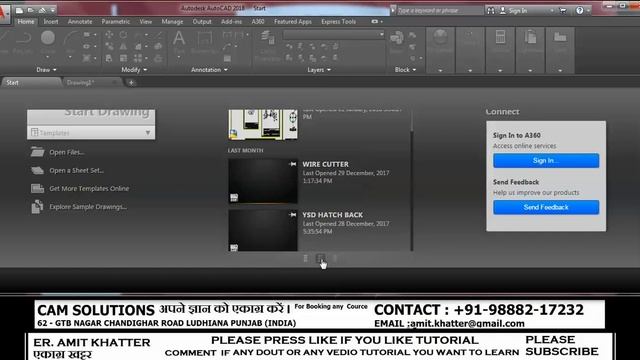Screen dimensions: 640x360
Task: Switch to the Drawing1 file tab
Action: pos(92,82)
